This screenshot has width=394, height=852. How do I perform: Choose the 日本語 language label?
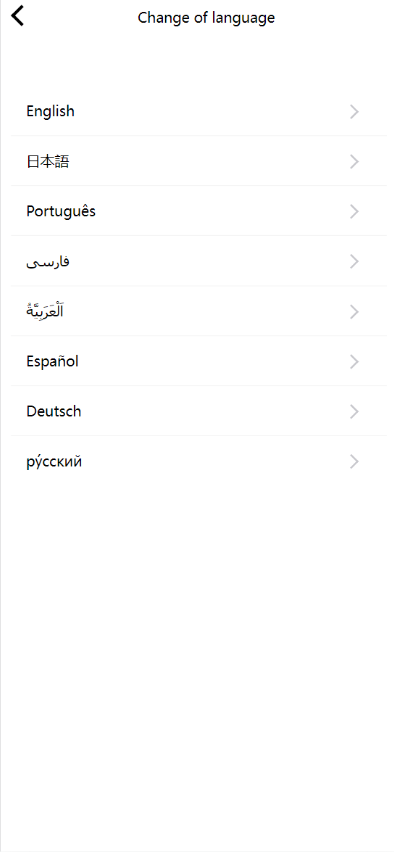click(x=48, y=161)
